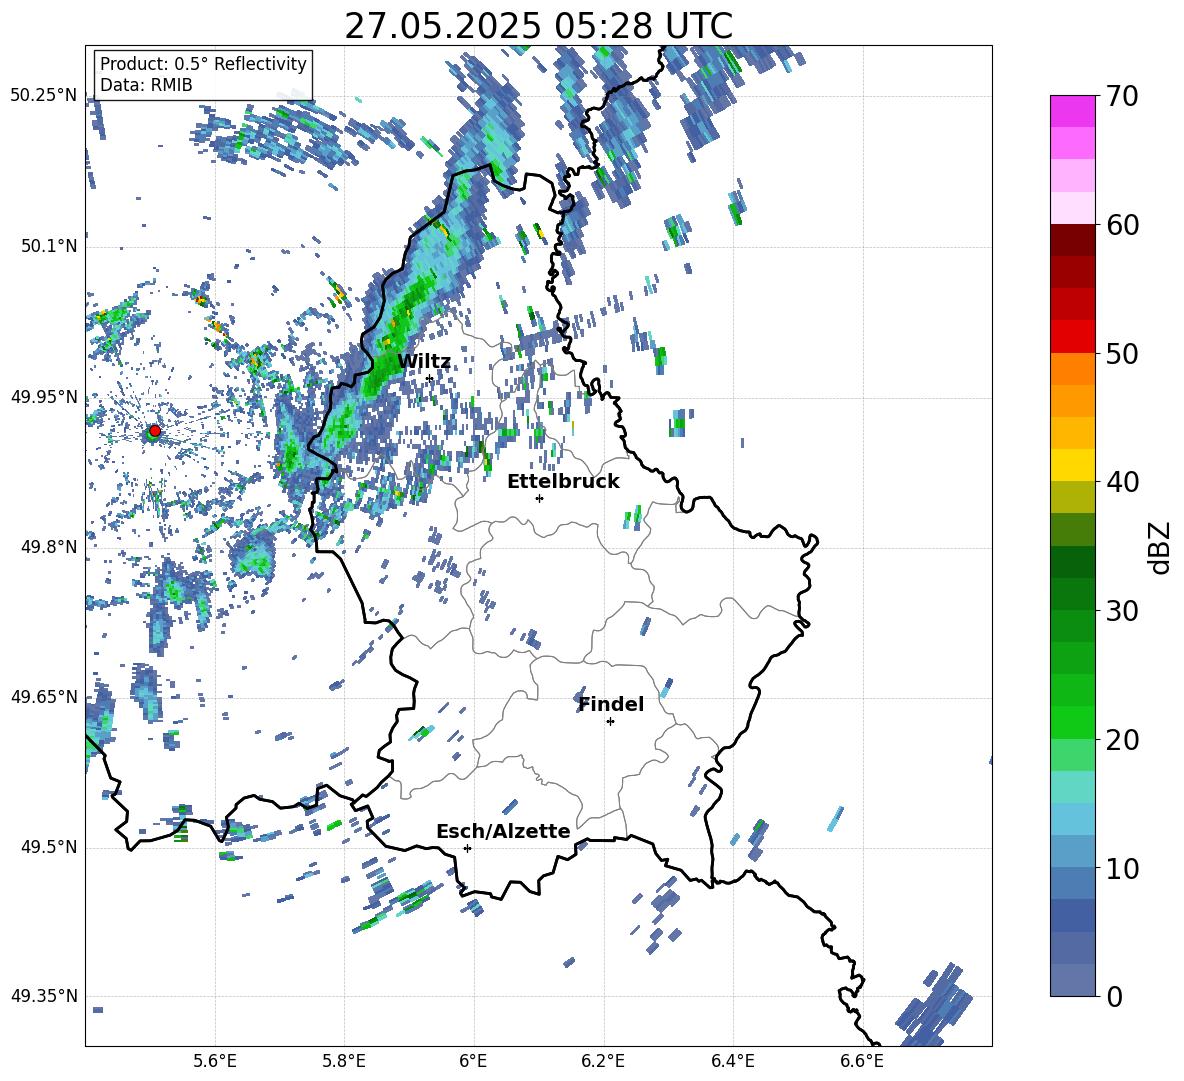Viewport: 1184px width, 1081px height.
Task: Click the colorbar tick label 10
Action: click(1121, 868)
